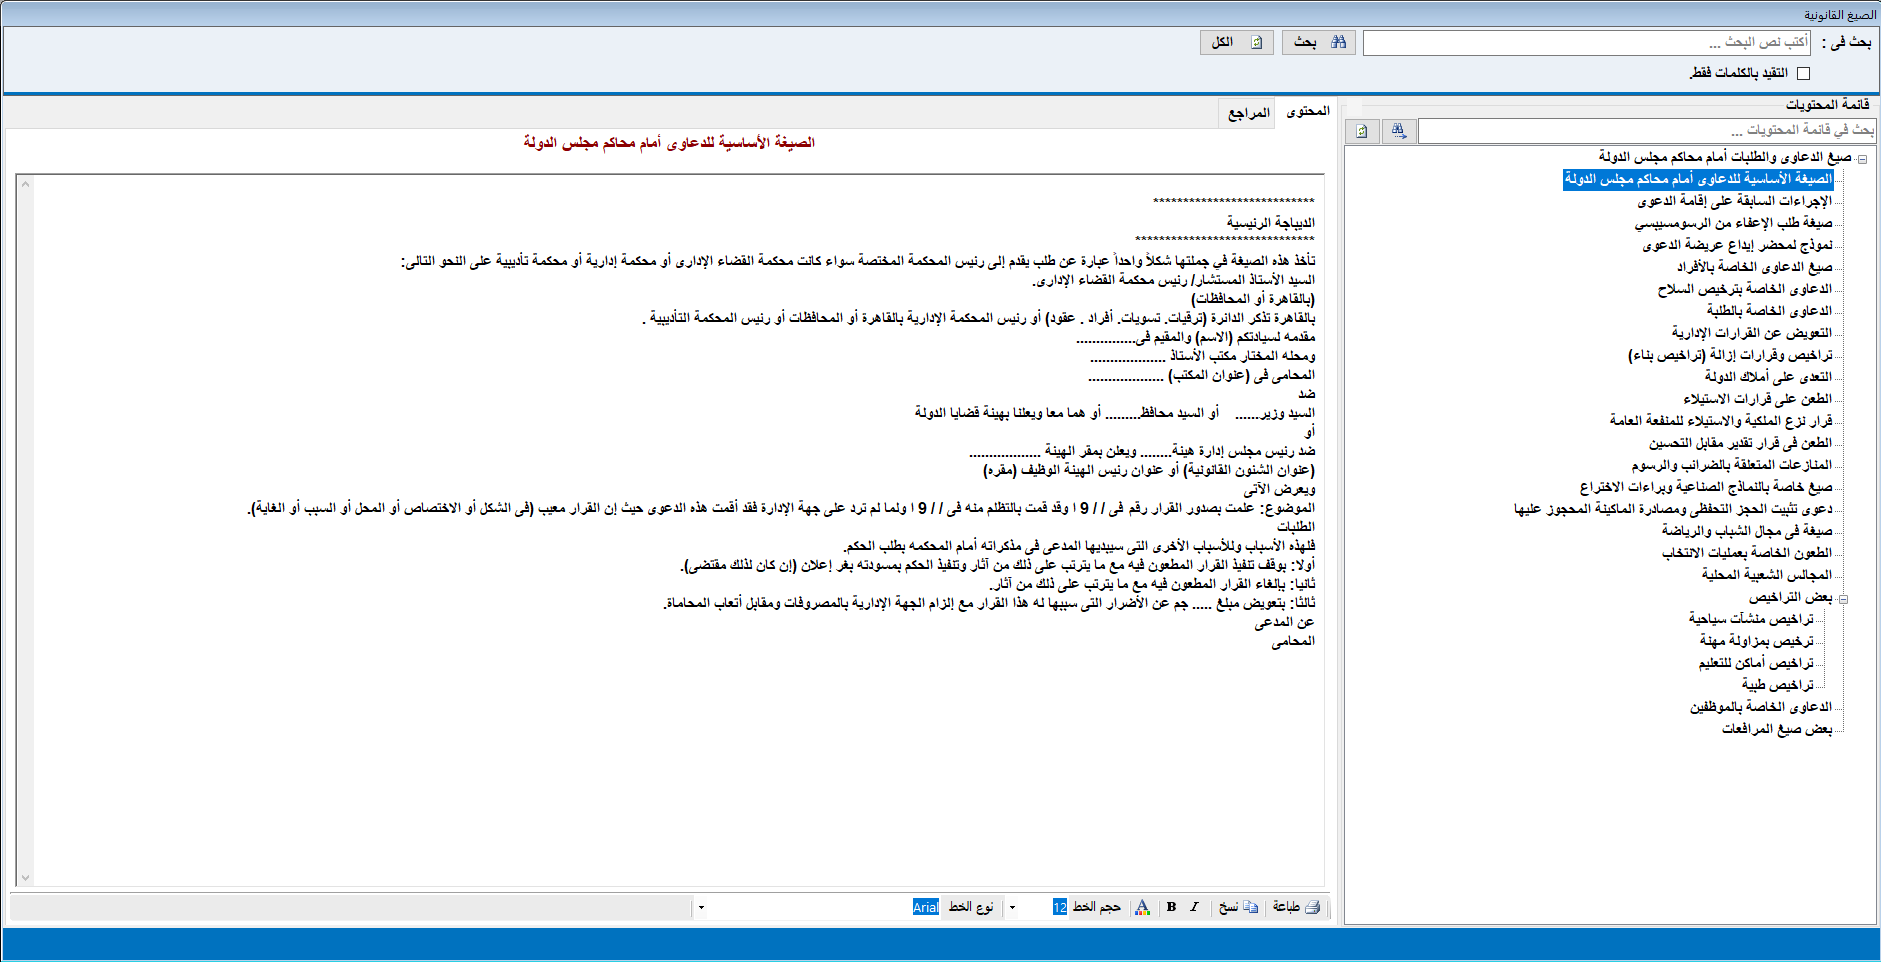The image size is (1881, 962).
Task: Select 'الصيغة الأساسية للدعاوى أمام محاكم مجلس الدولة' item
Action: 1698,179
